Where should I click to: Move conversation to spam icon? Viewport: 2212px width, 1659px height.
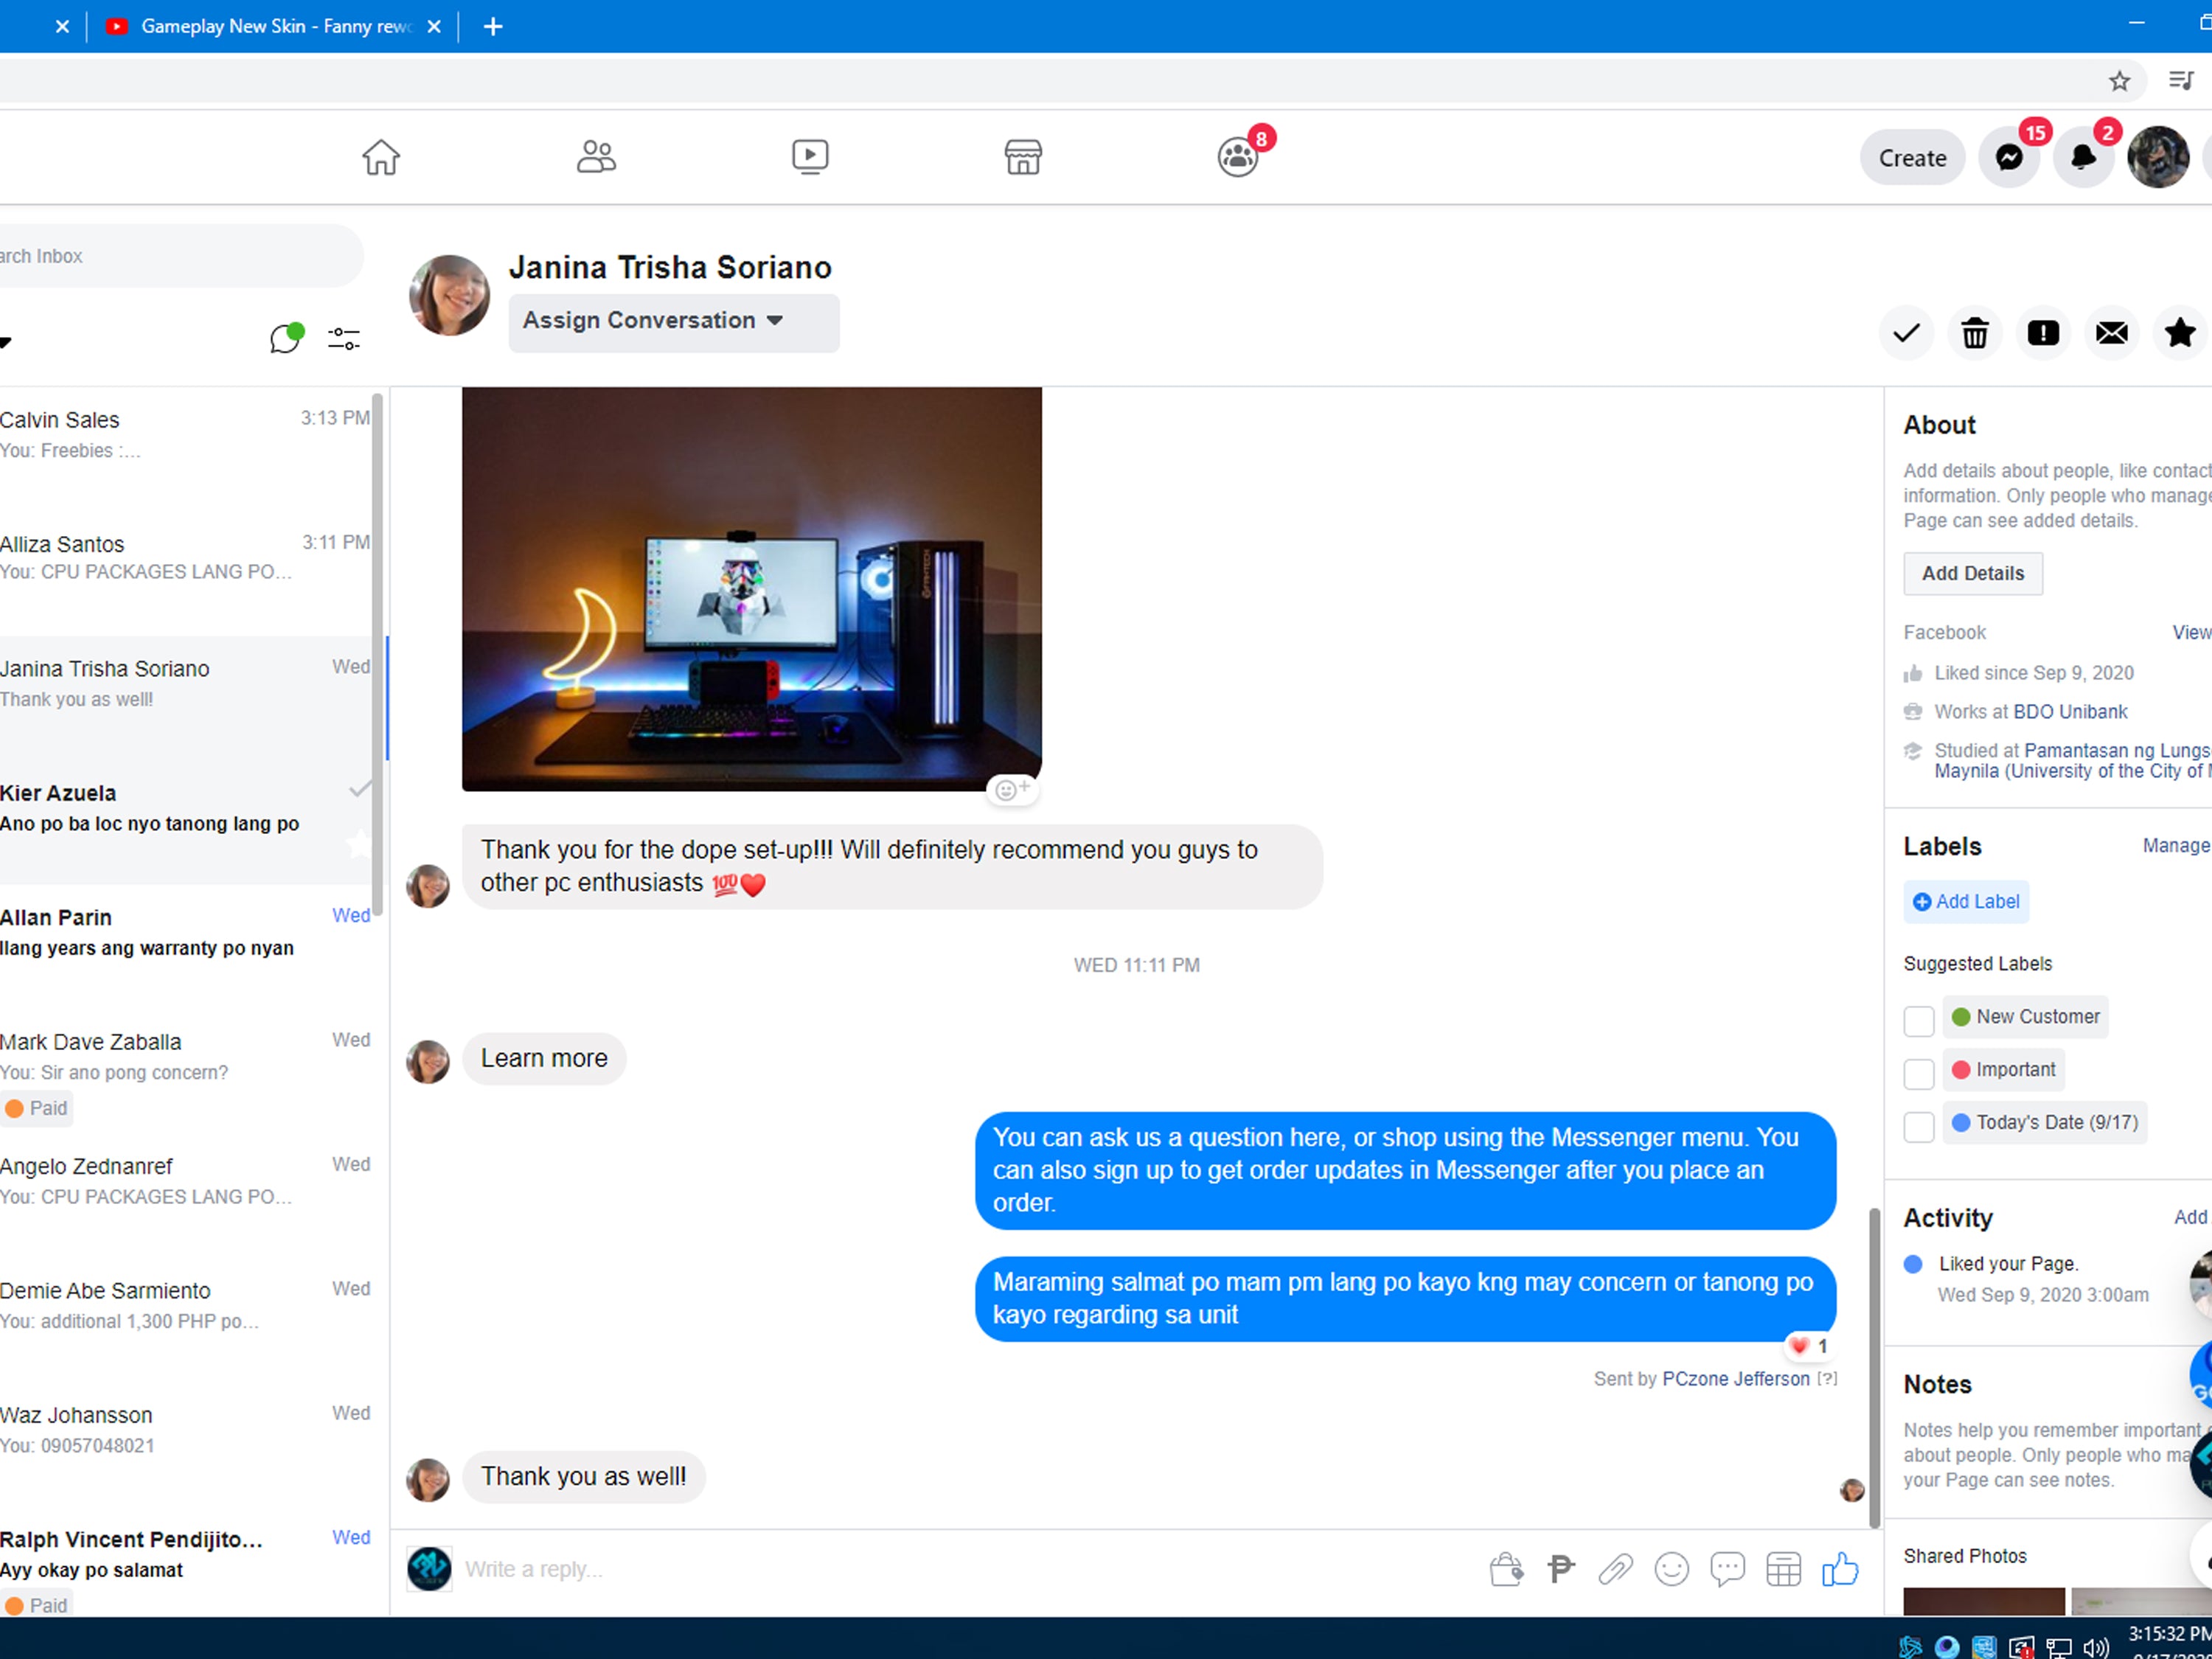coord(2042,333)
